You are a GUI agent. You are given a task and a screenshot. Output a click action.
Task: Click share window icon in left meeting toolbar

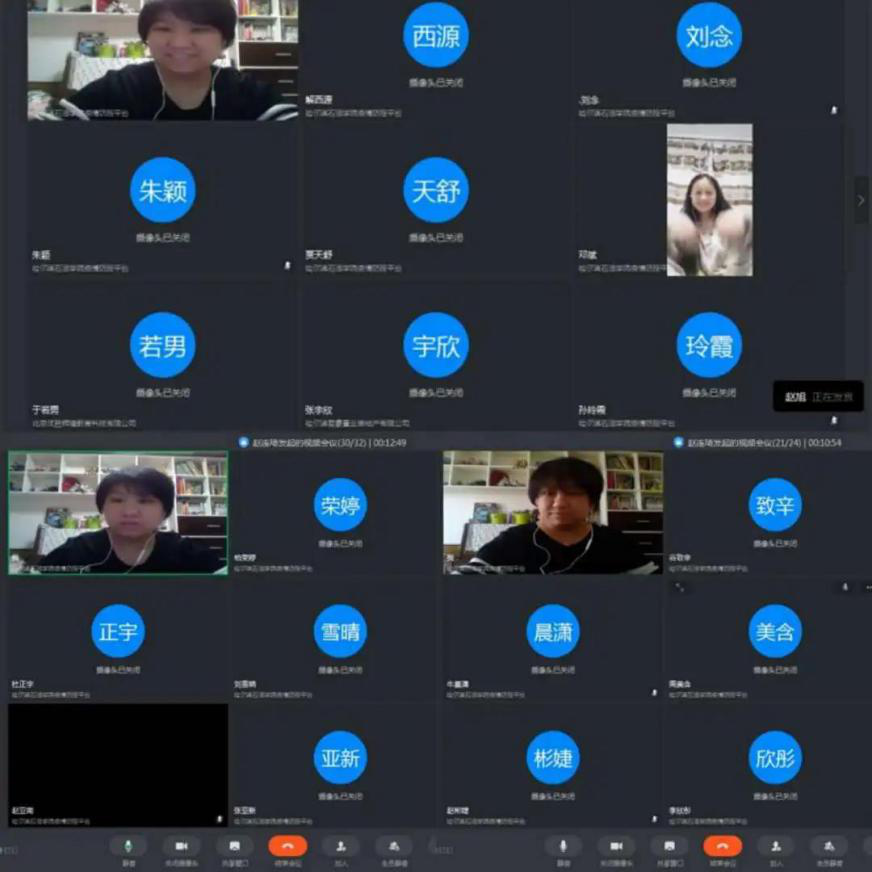click(x=234, y=846)
